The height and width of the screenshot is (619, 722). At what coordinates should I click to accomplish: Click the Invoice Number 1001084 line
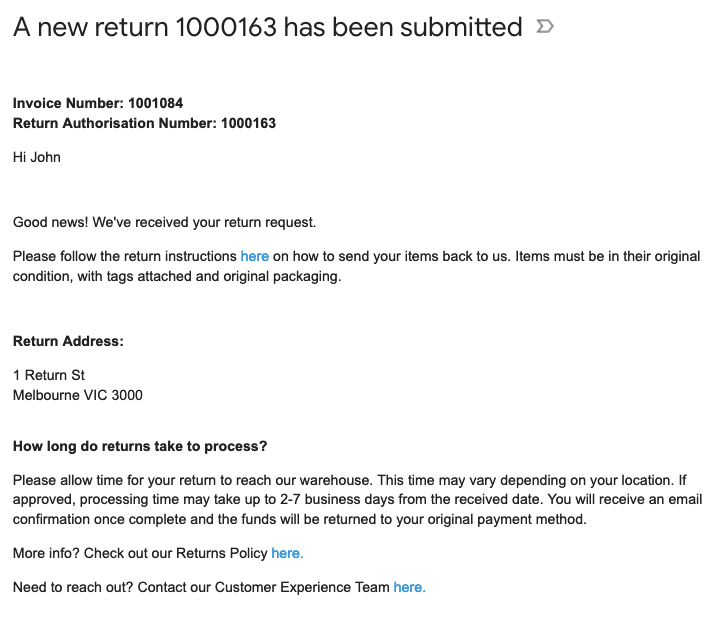tap(98, 103)
